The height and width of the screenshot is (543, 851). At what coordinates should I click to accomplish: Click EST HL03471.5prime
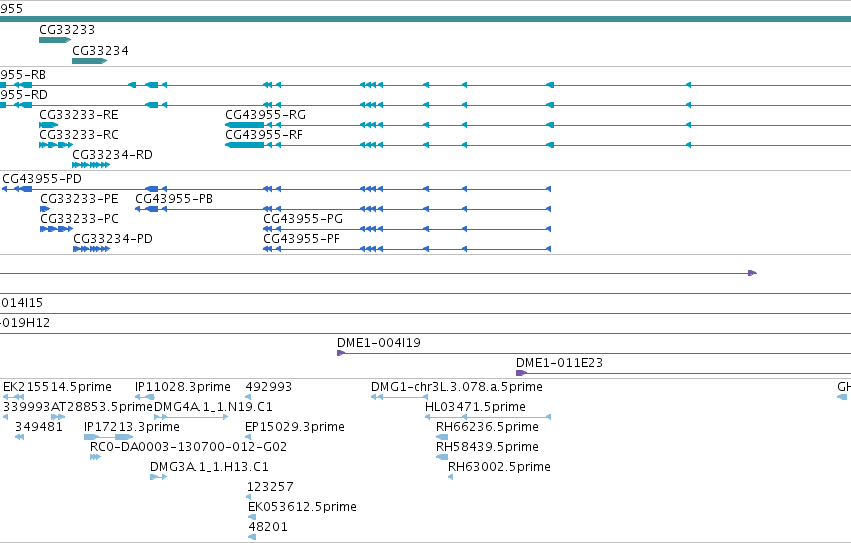475,407
